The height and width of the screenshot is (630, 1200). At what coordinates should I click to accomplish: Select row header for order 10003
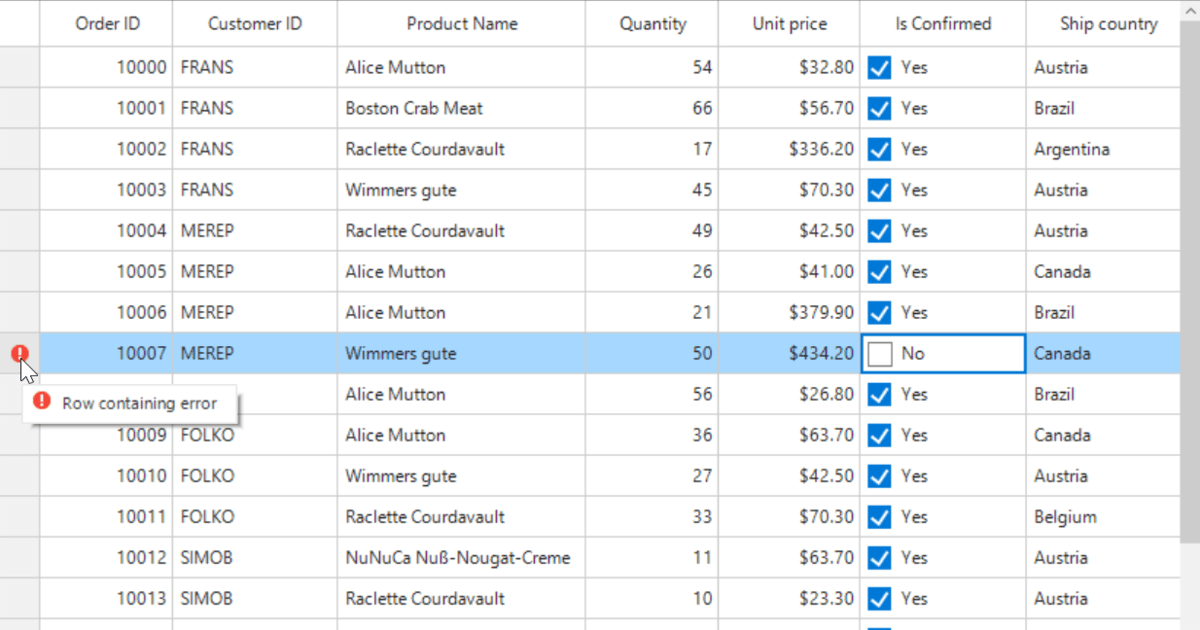click(x=20, y=190)
